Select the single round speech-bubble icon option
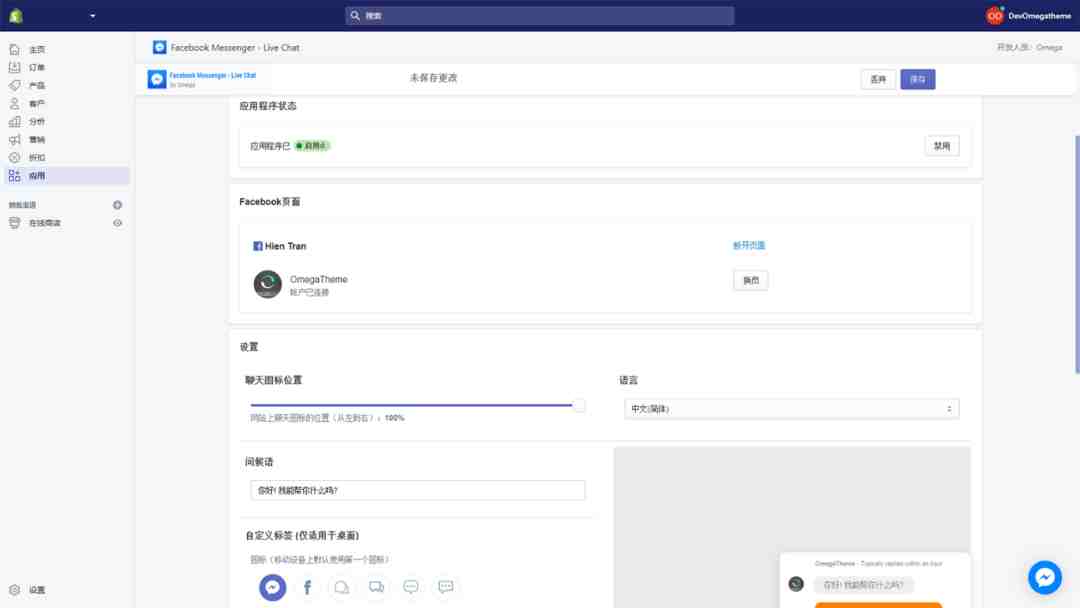This screenshot has height=608, width=1080. point(342,587)
